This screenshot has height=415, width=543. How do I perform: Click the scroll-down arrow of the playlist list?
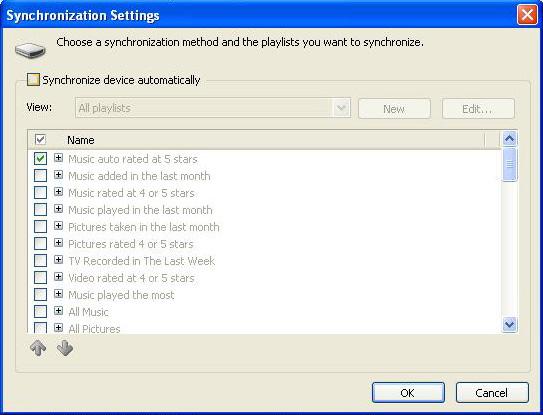coord(509,325)
